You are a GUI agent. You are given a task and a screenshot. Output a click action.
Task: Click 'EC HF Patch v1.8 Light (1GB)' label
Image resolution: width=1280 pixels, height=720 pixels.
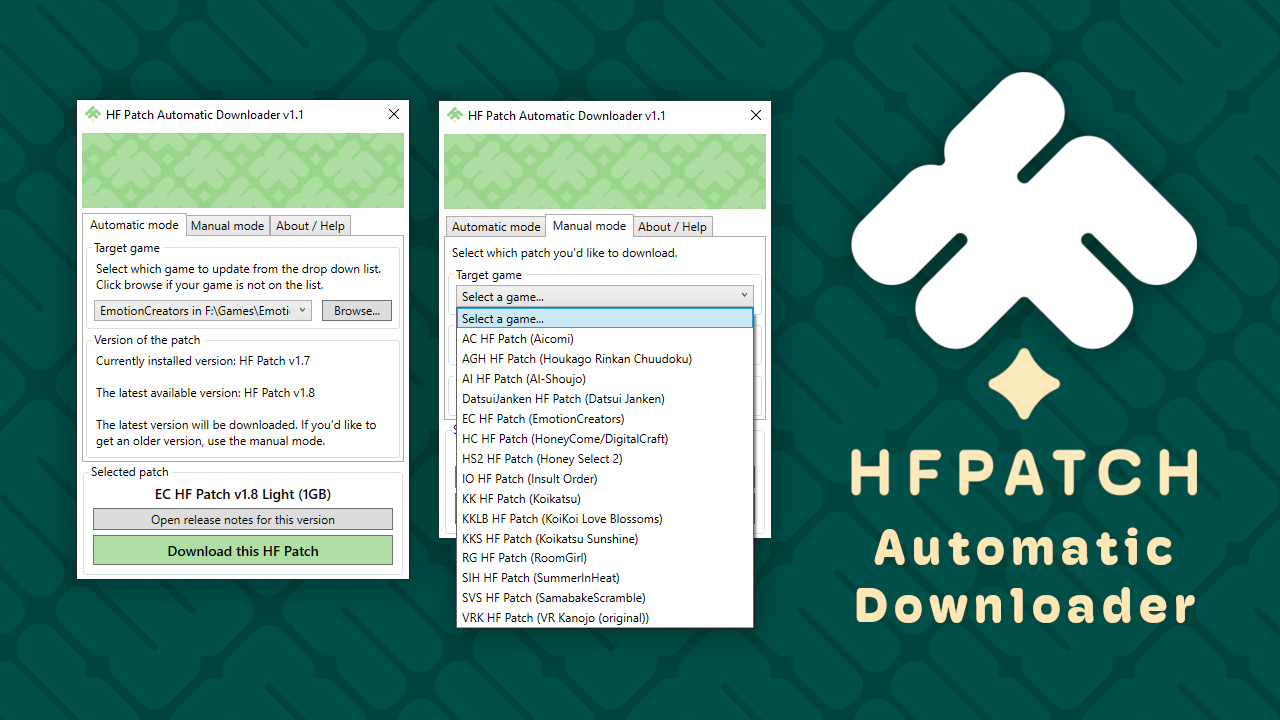pyautogui.click(x=243, y=494)
